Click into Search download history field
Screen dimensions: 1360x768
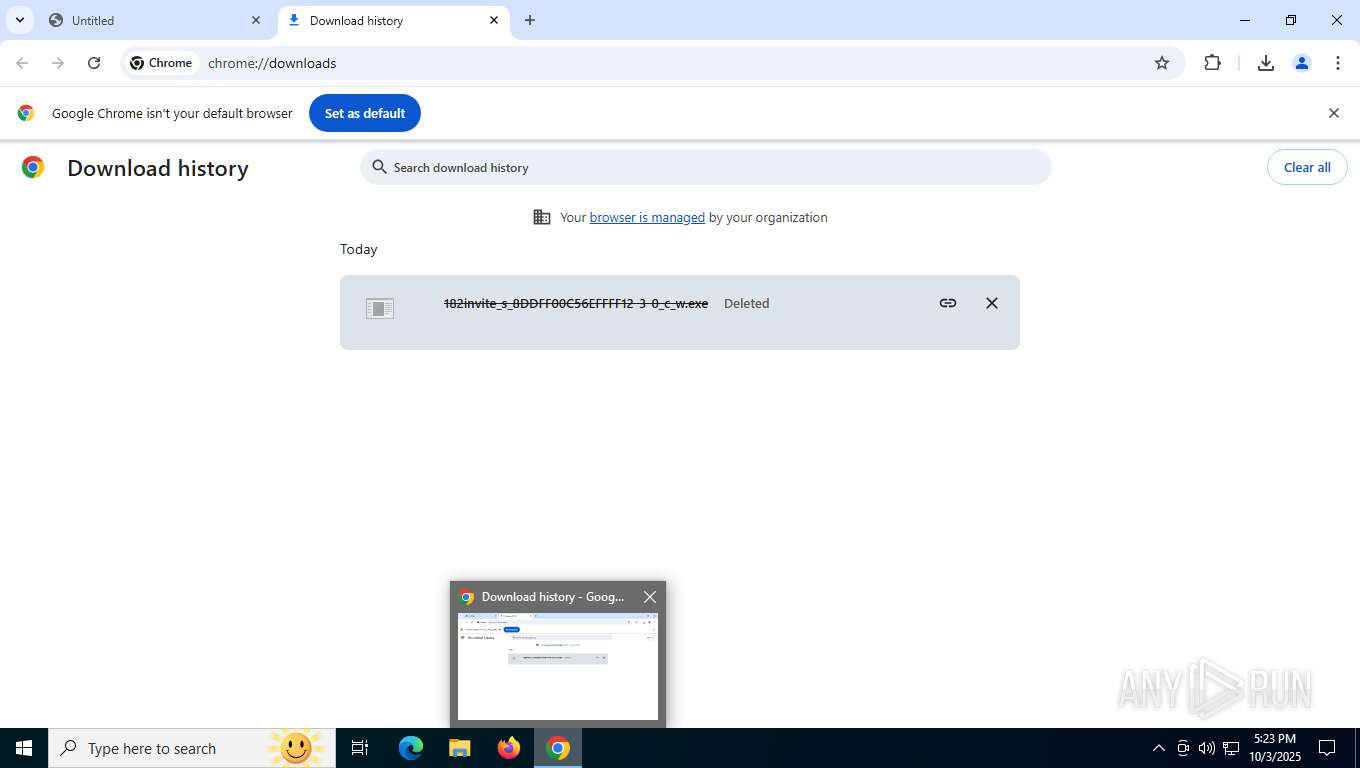706,167
